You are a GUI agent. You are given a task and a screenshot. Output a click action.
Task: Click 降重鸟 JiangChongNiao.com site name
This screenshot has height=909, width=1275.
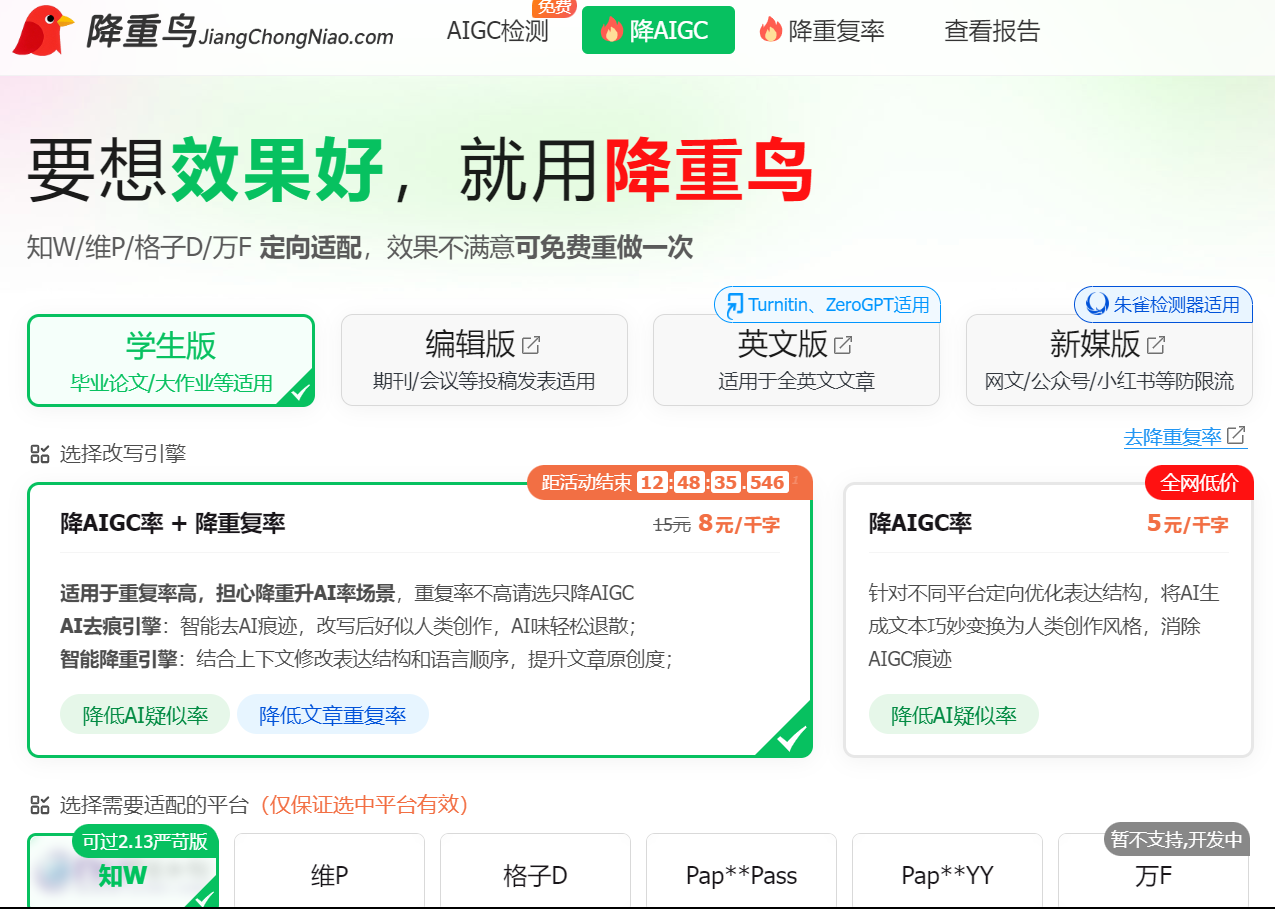239,32
